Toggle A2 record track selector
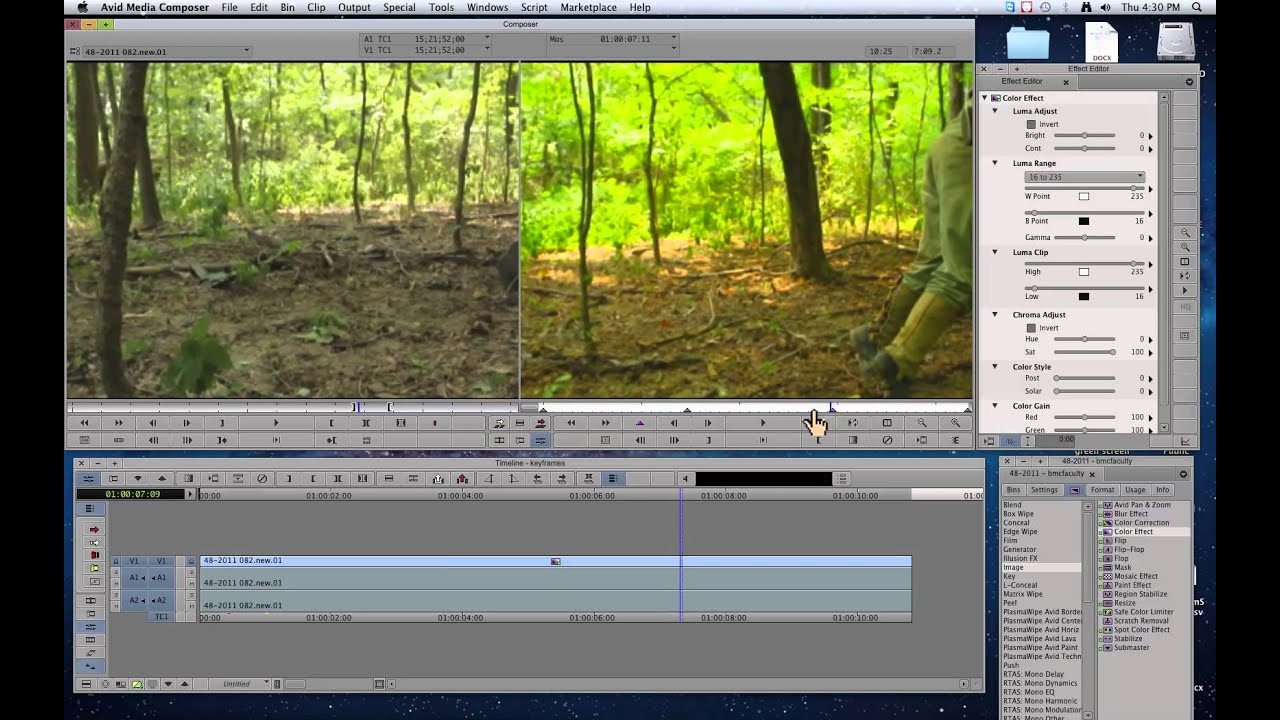The width and height of the screenshot is (1280, 720). [x=160, y=600]
